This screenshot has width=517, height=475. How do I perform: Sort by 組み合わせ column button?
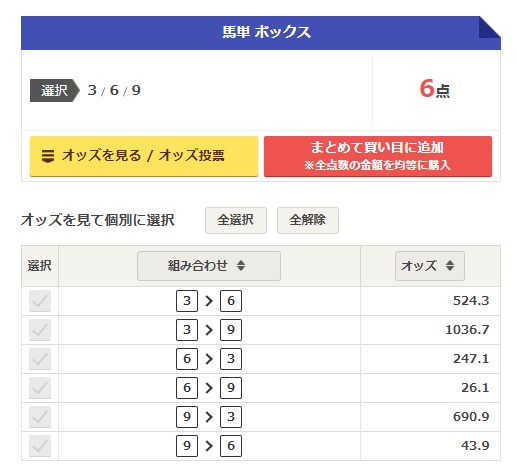click(x=209, y=266)
